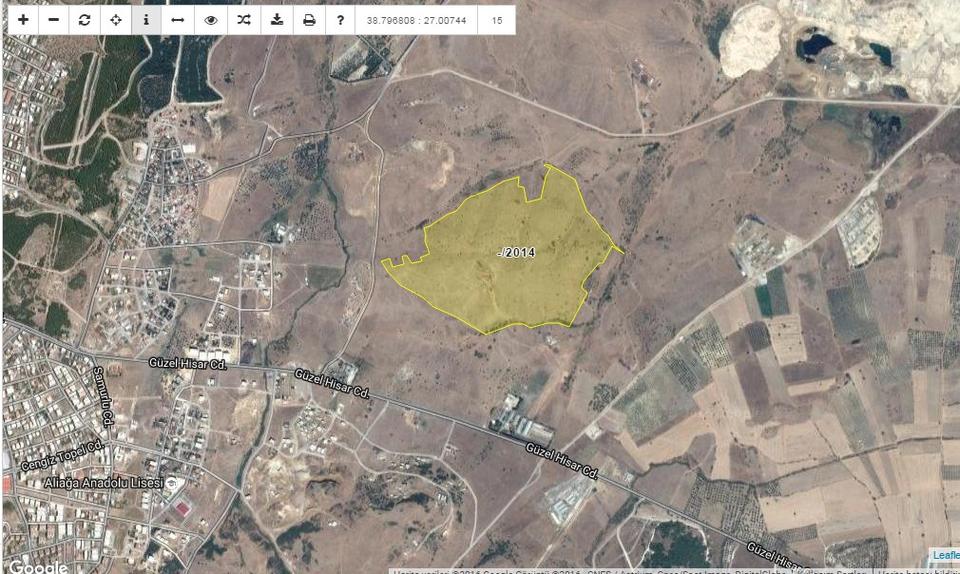Viewport: 960px width, 574px height.
Task: Click the Google logo
Action: [38, 566]
